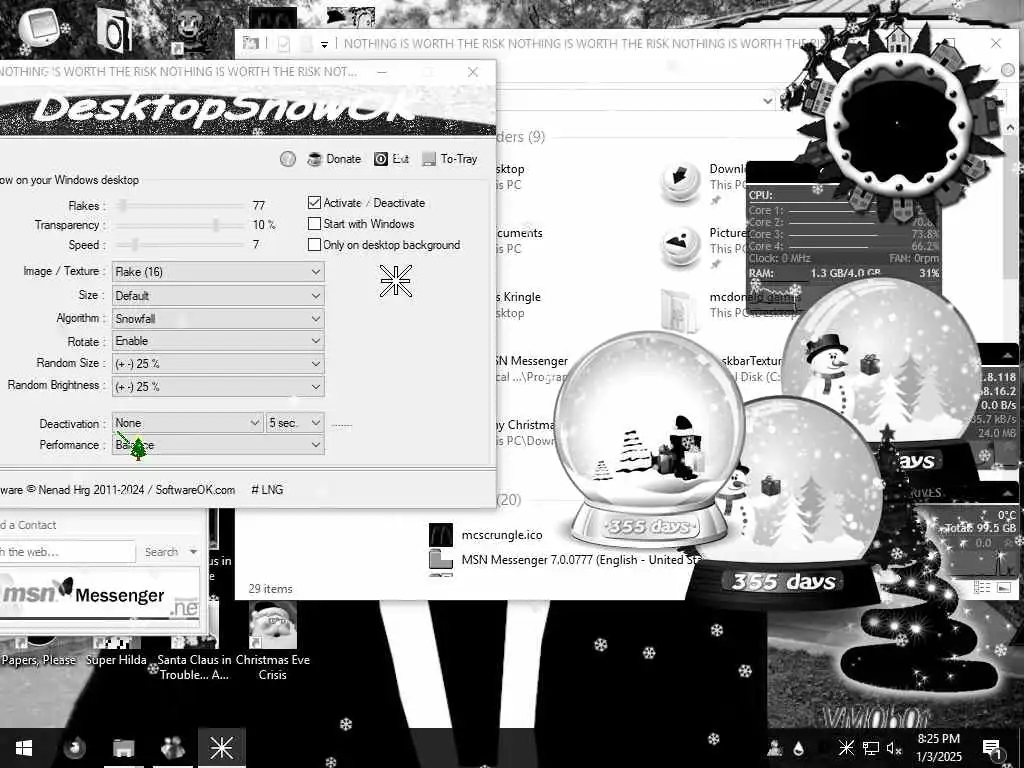Open the Random Size dropdown
Viewport: 1024px width, 768px height.
point(218,363)
